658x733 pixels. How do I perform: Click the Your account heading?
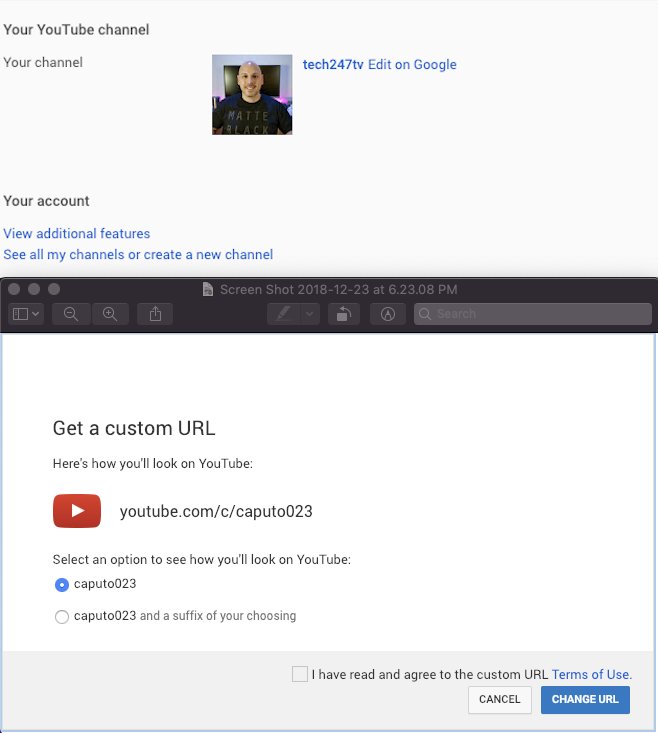coord(46,201)
